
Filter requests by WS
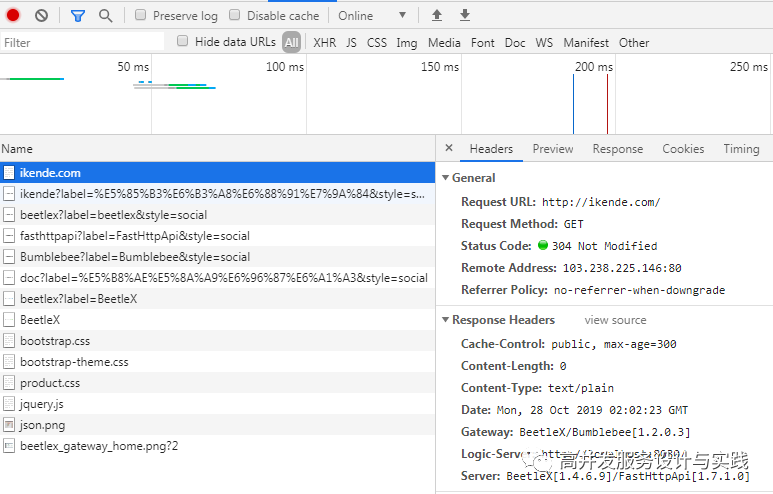tap(544, 43)
